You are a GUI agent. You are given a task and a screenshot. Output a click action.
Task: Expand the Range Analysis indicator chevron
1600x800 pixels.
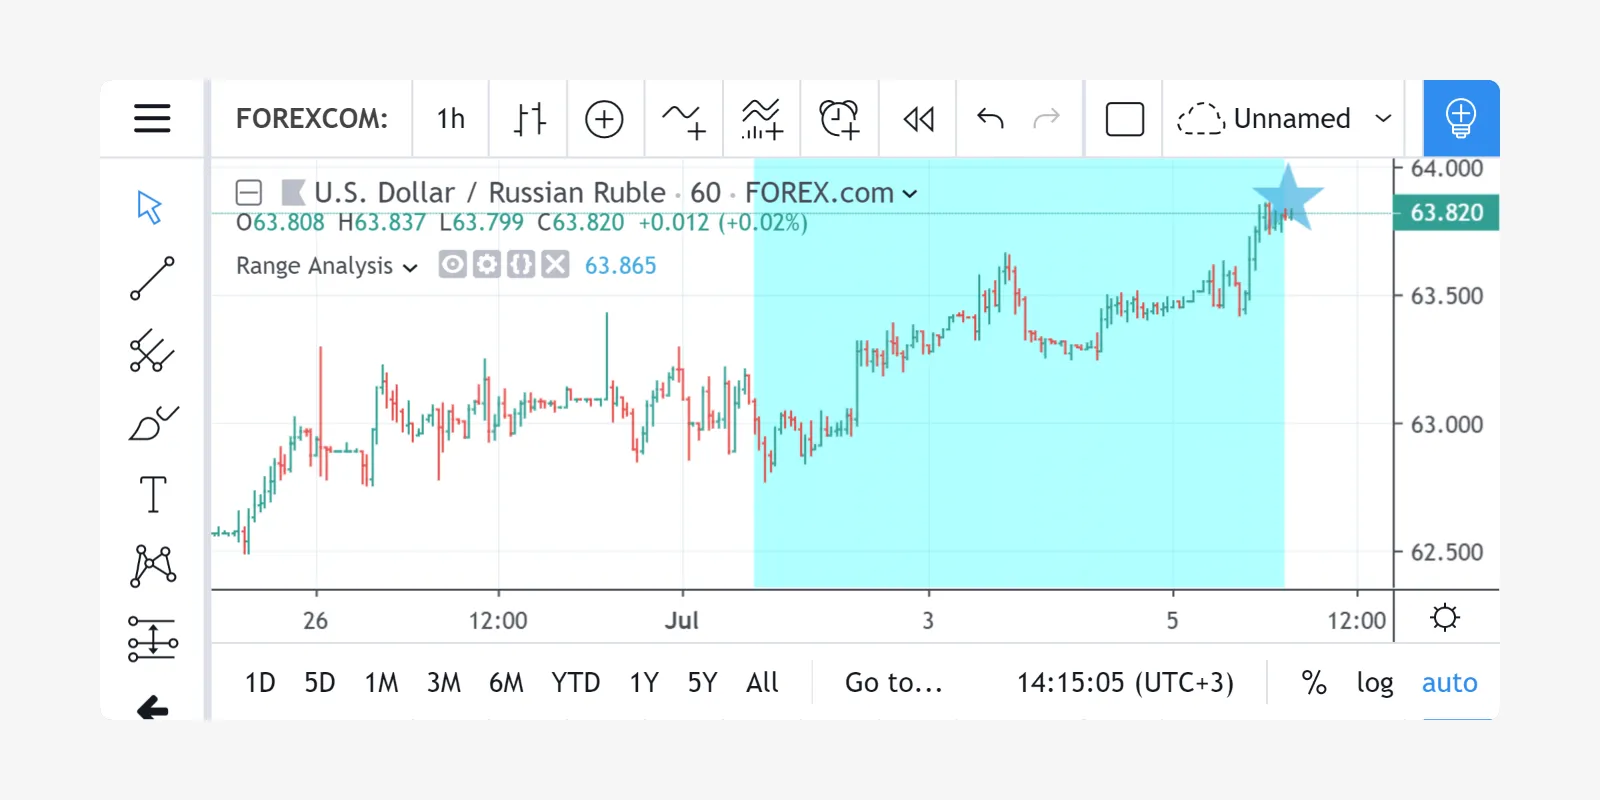click(410, 267)
